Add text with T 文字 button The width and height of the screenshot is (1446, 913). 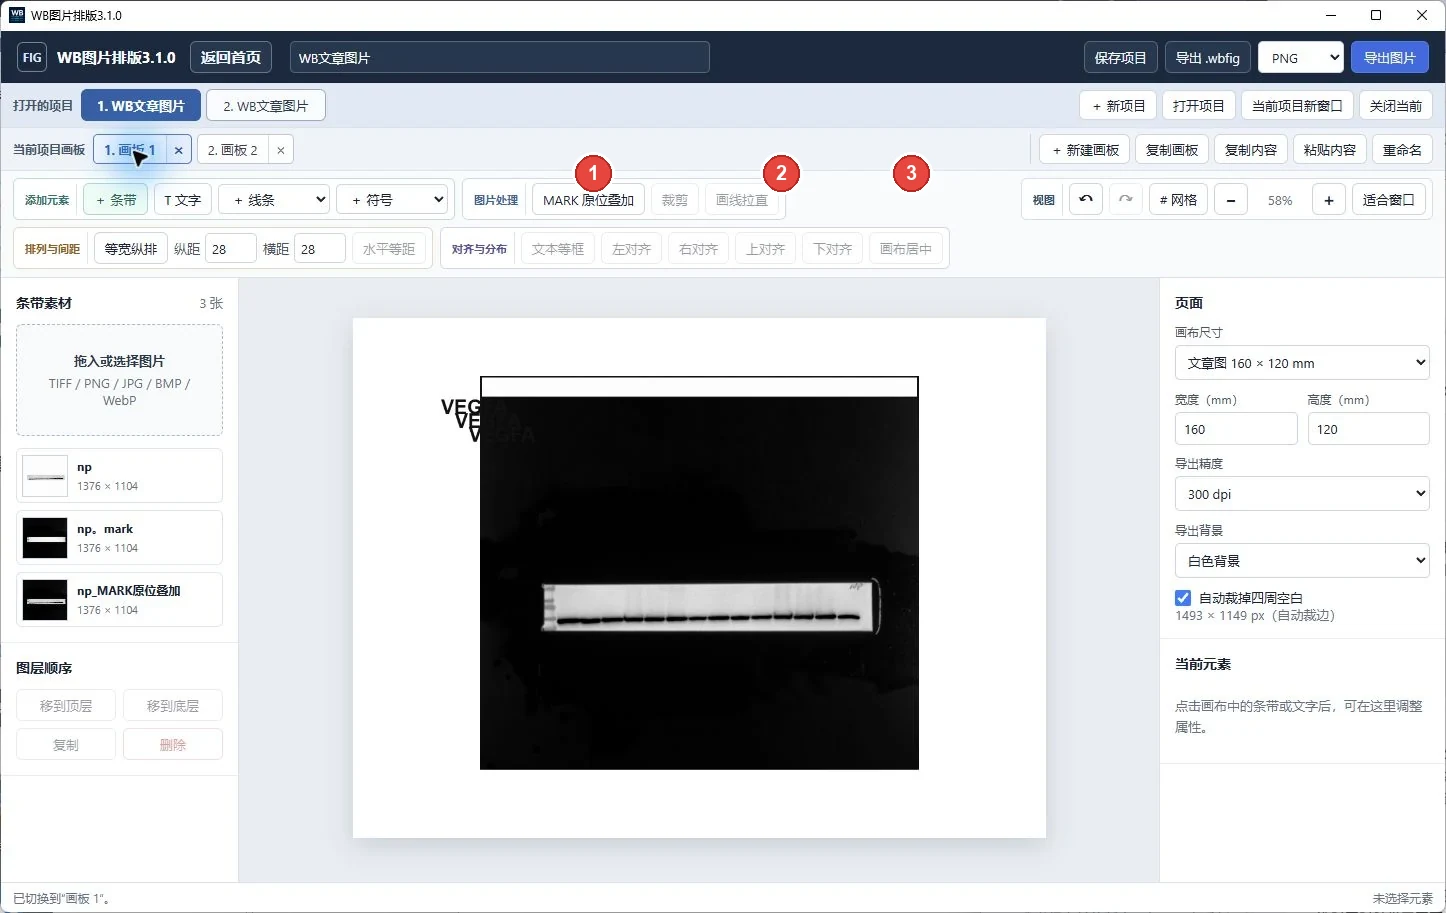(182, 200)
